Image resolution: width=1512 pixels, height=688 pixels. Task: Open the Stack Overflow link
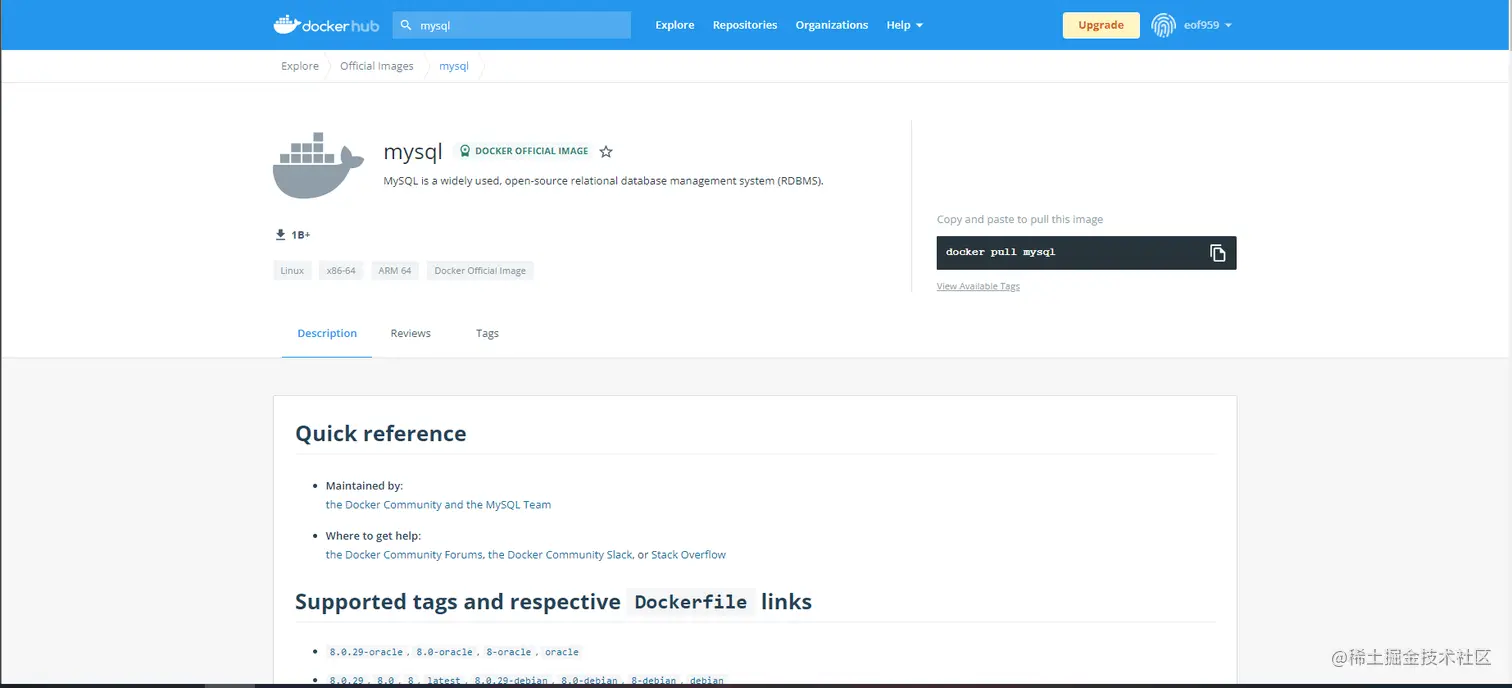point(688,555)
